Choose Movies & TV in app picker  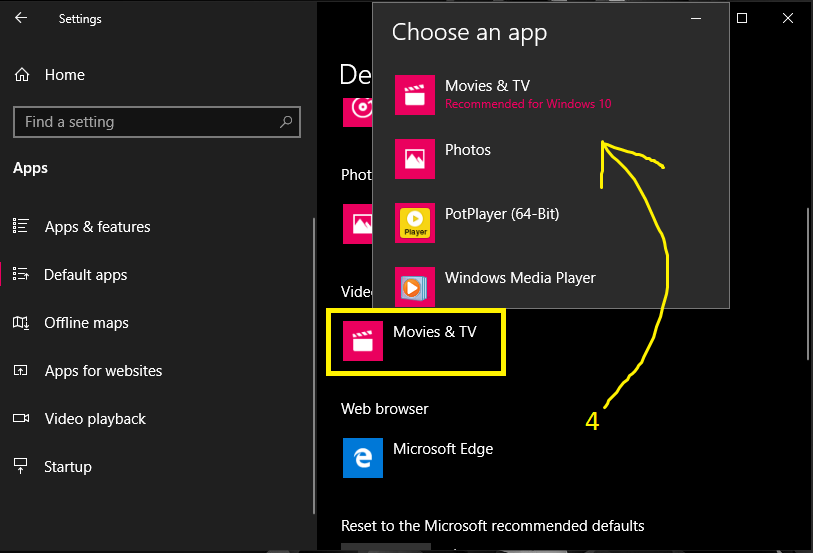pyautogui.click(x=551, y=95)
